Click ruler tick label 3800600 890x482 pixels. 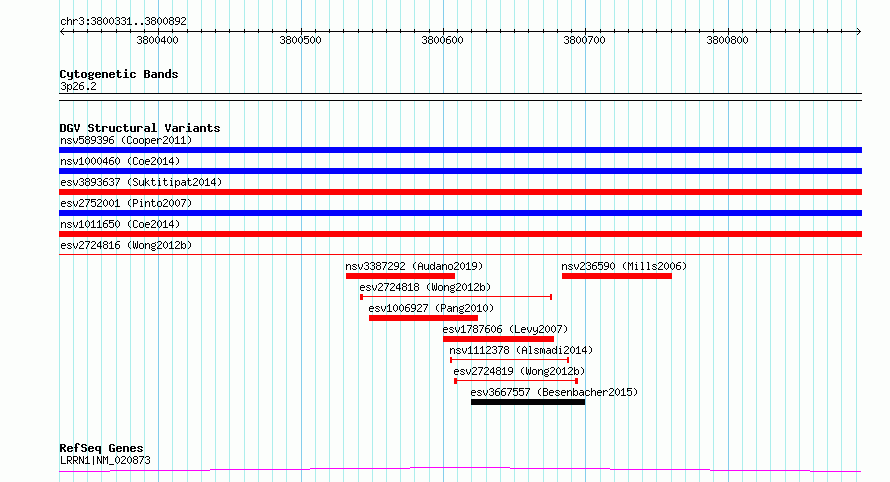click(442, 40)
